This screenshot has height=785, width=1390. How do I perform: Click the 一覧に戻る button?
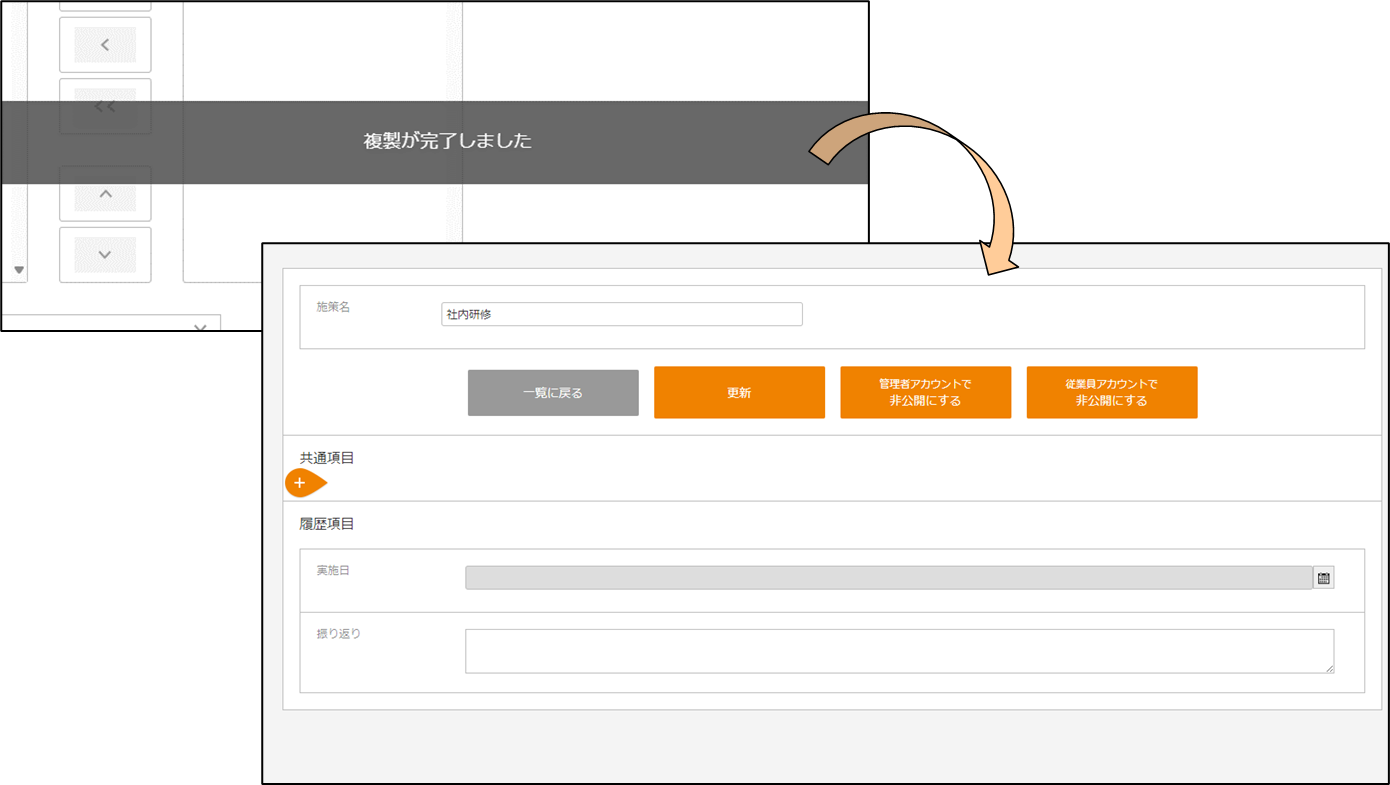(x=553, y=393)
